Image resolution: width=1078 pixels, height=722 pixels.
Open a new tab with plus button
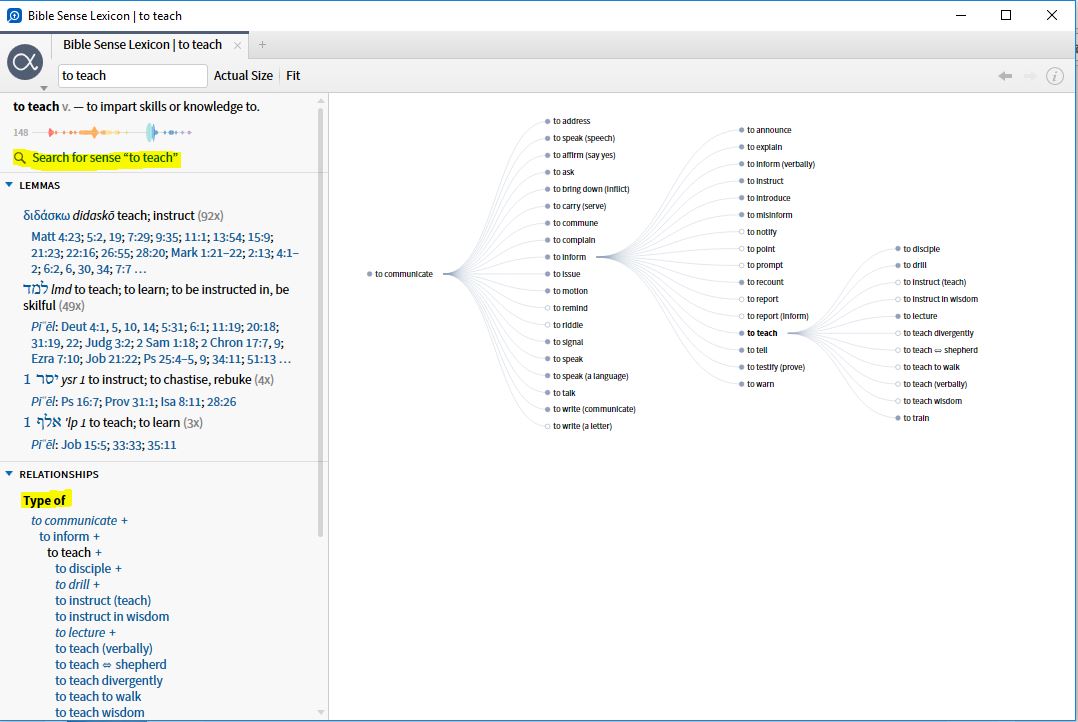pos(262,45)
